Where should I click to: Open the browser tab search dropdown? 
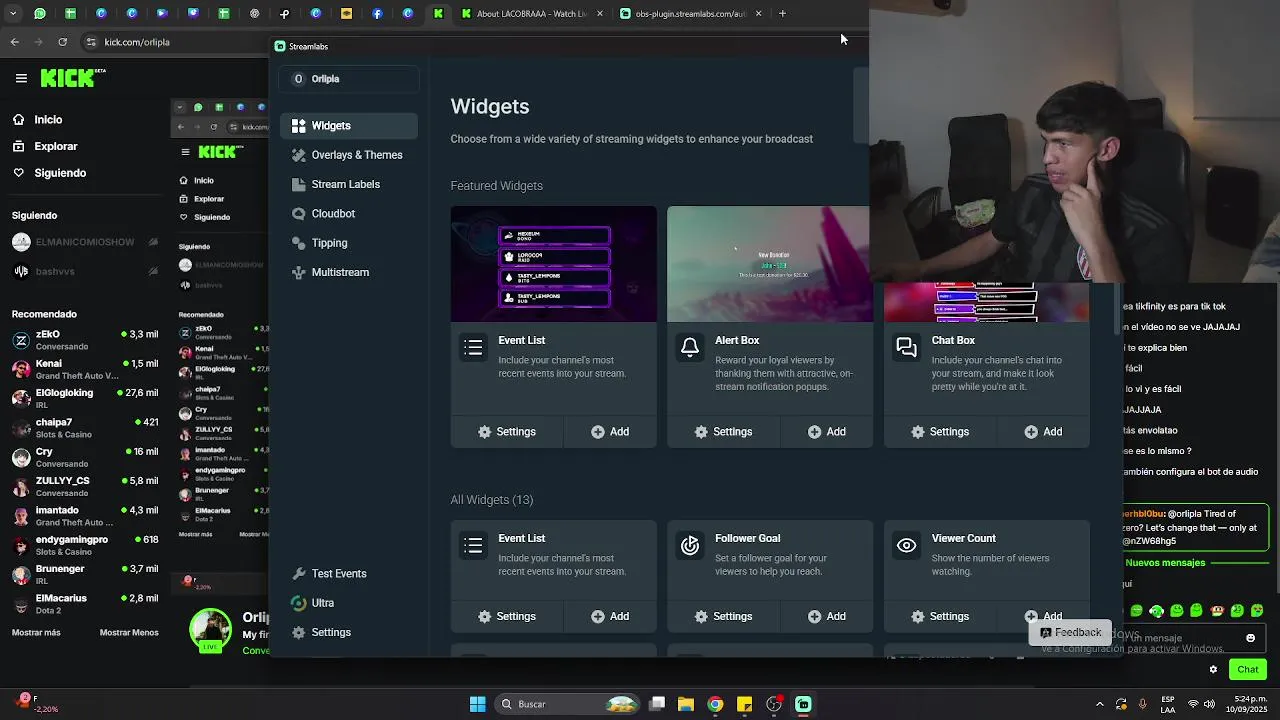tap(13, 14)
